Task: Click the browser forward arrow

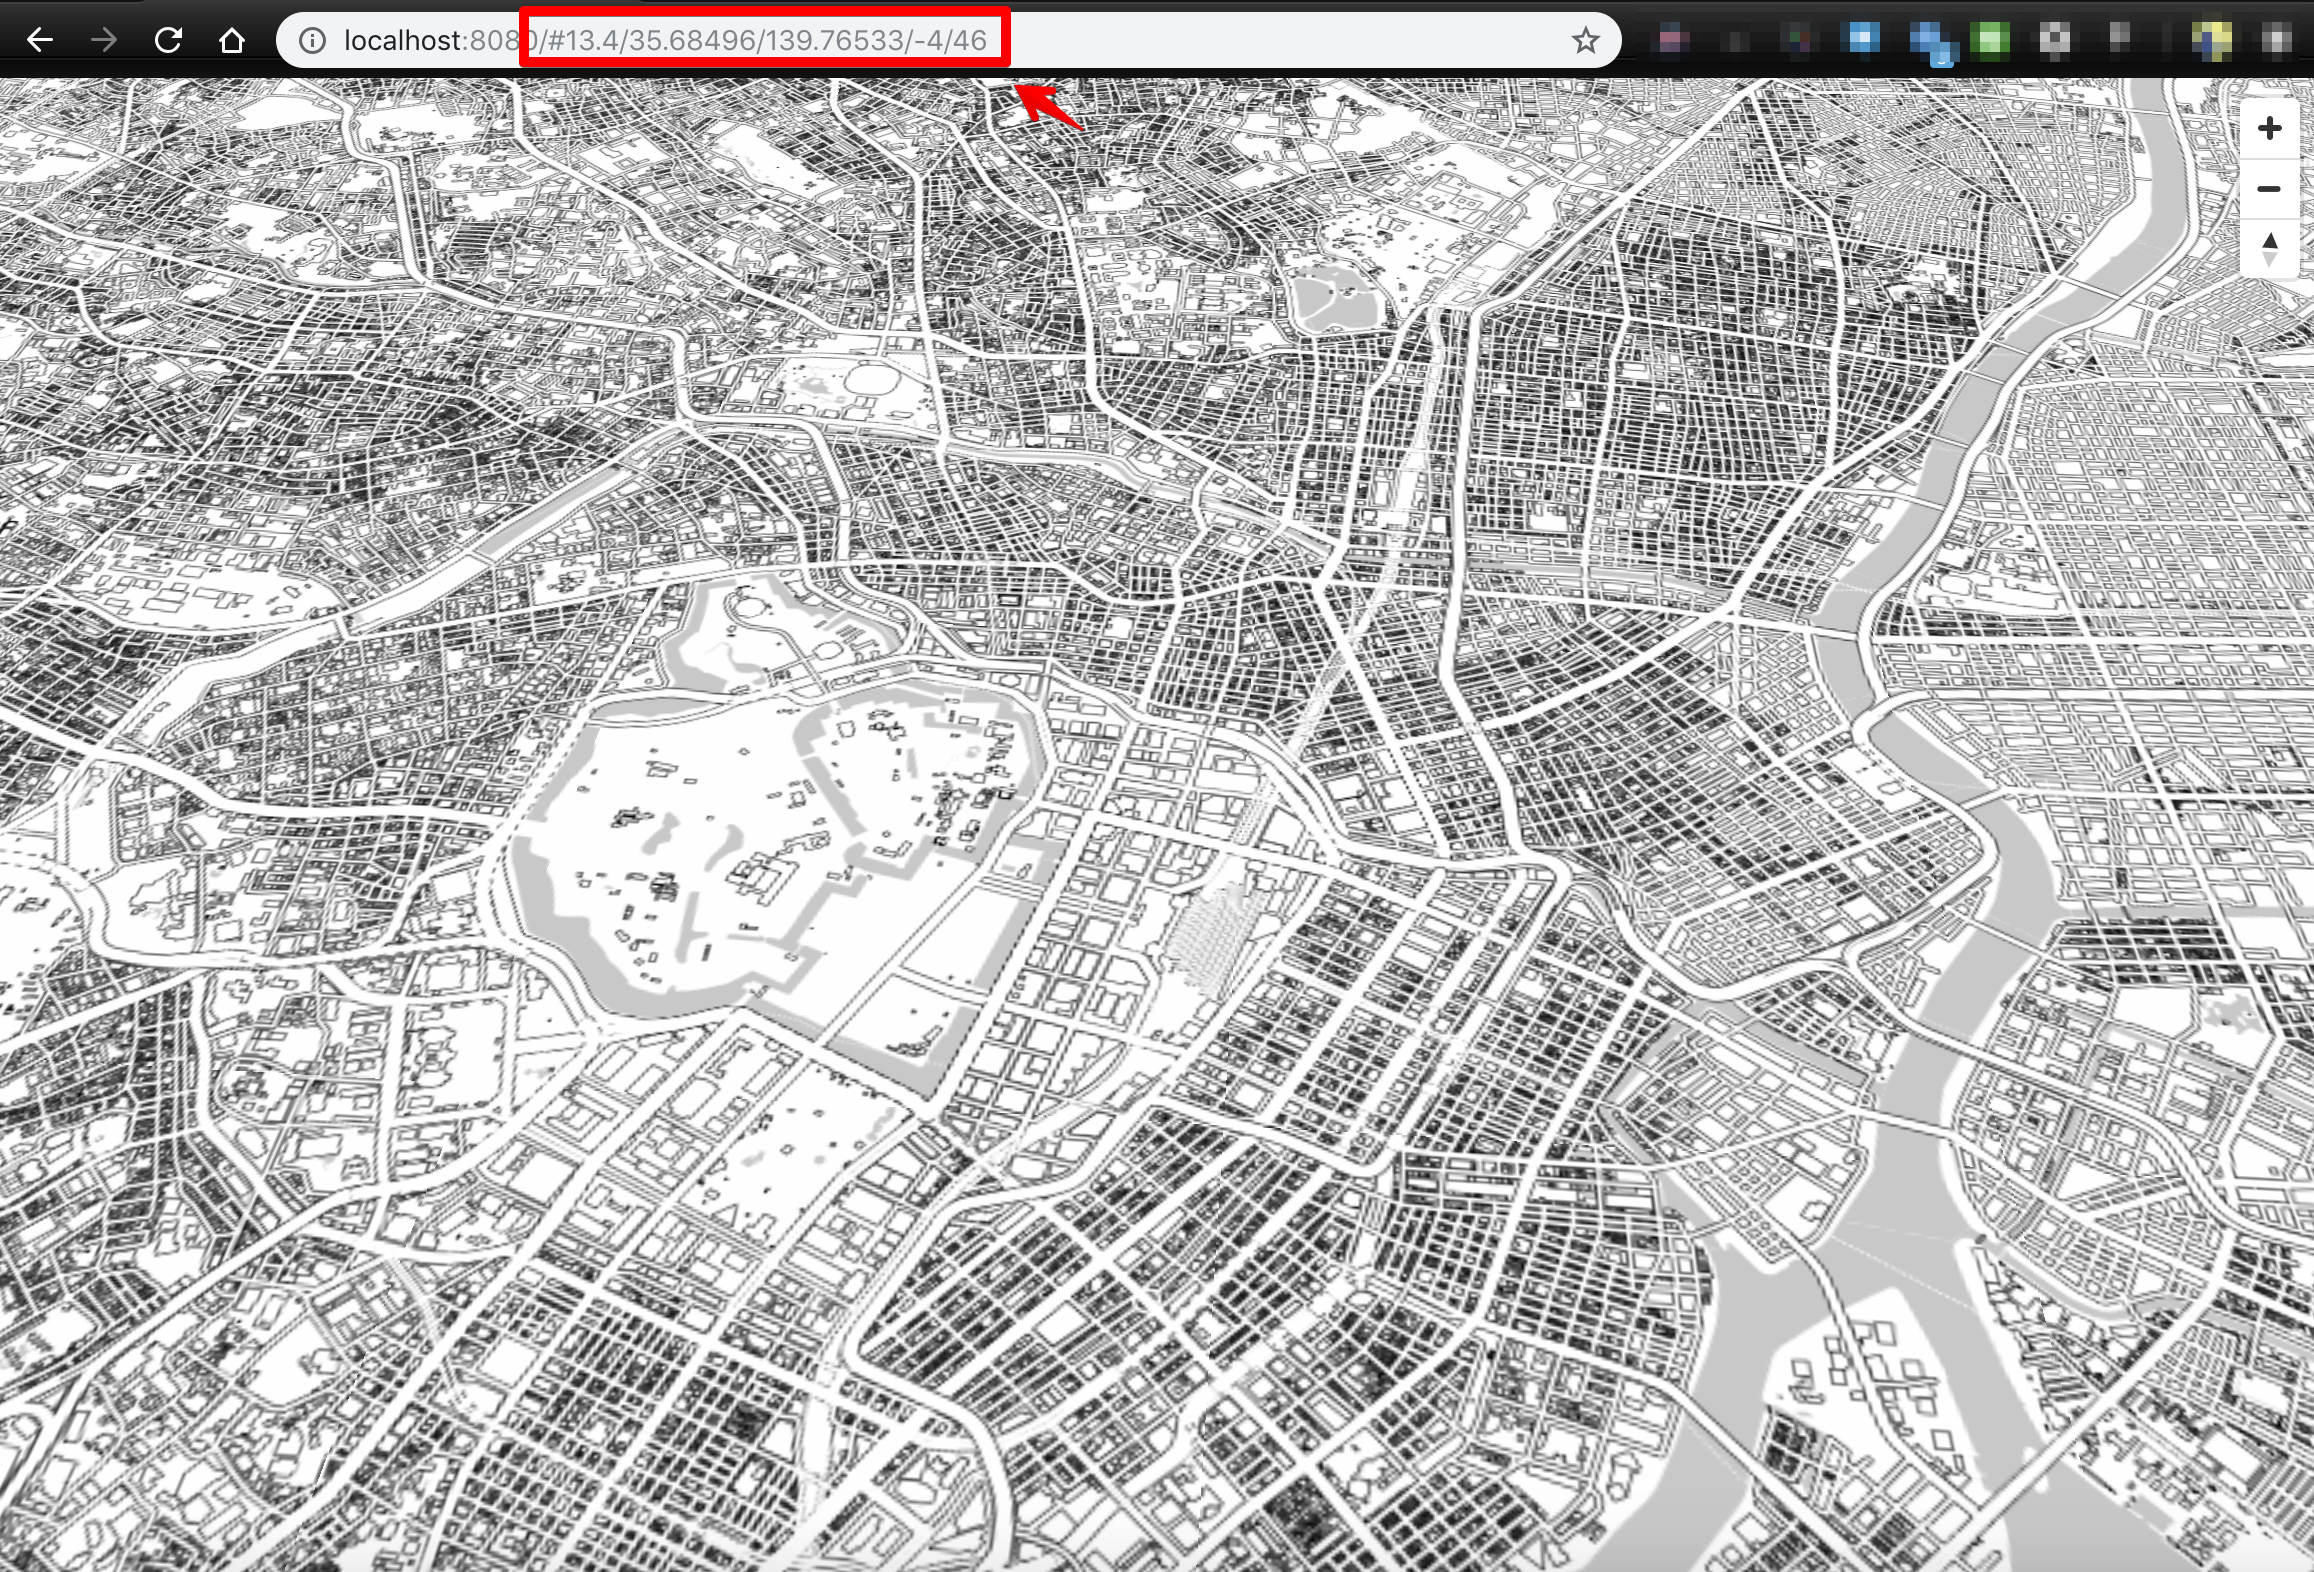Action: (x=104, y=40)
